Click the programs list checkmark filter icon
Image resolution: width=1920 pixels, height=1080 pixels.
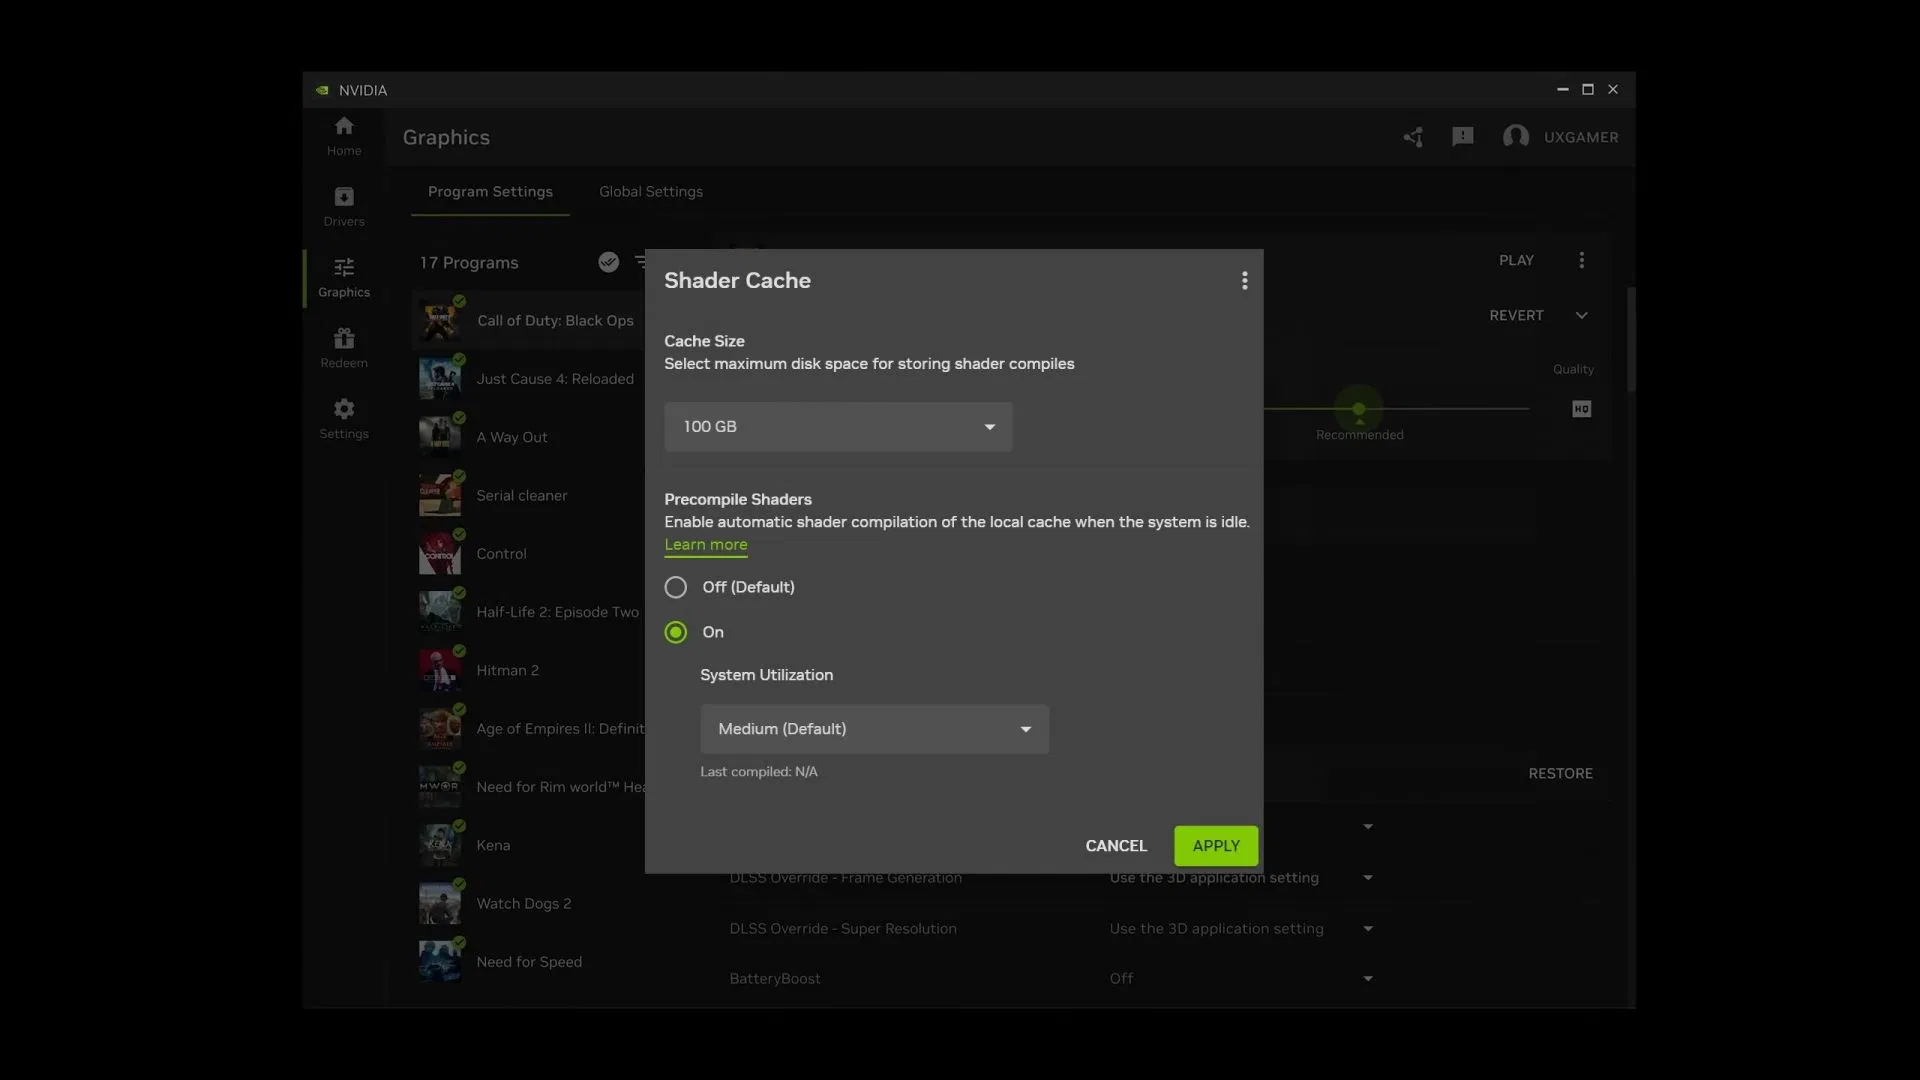608,262
